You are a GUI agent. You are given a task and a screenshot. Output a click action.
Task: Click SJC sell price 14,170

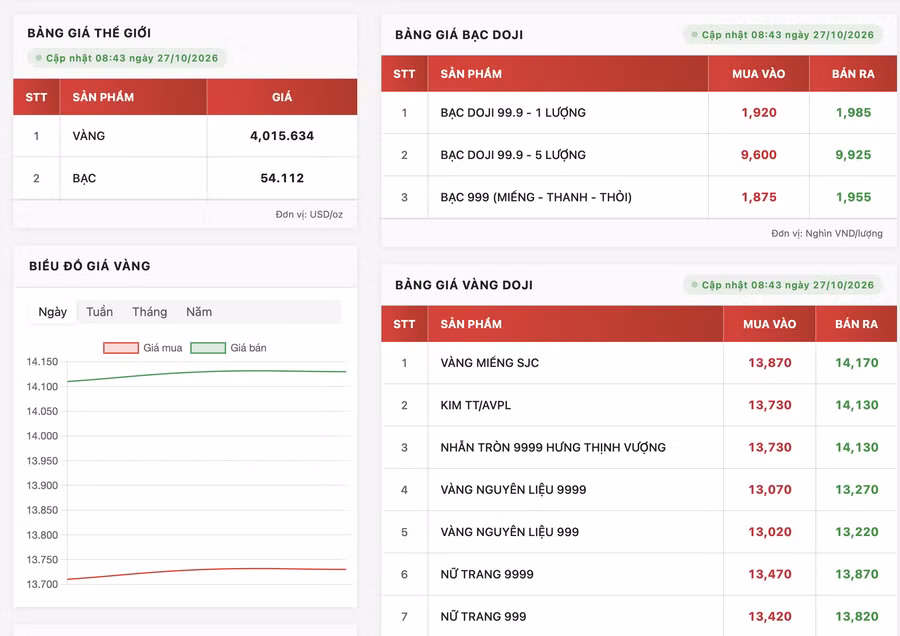(857, 363)
